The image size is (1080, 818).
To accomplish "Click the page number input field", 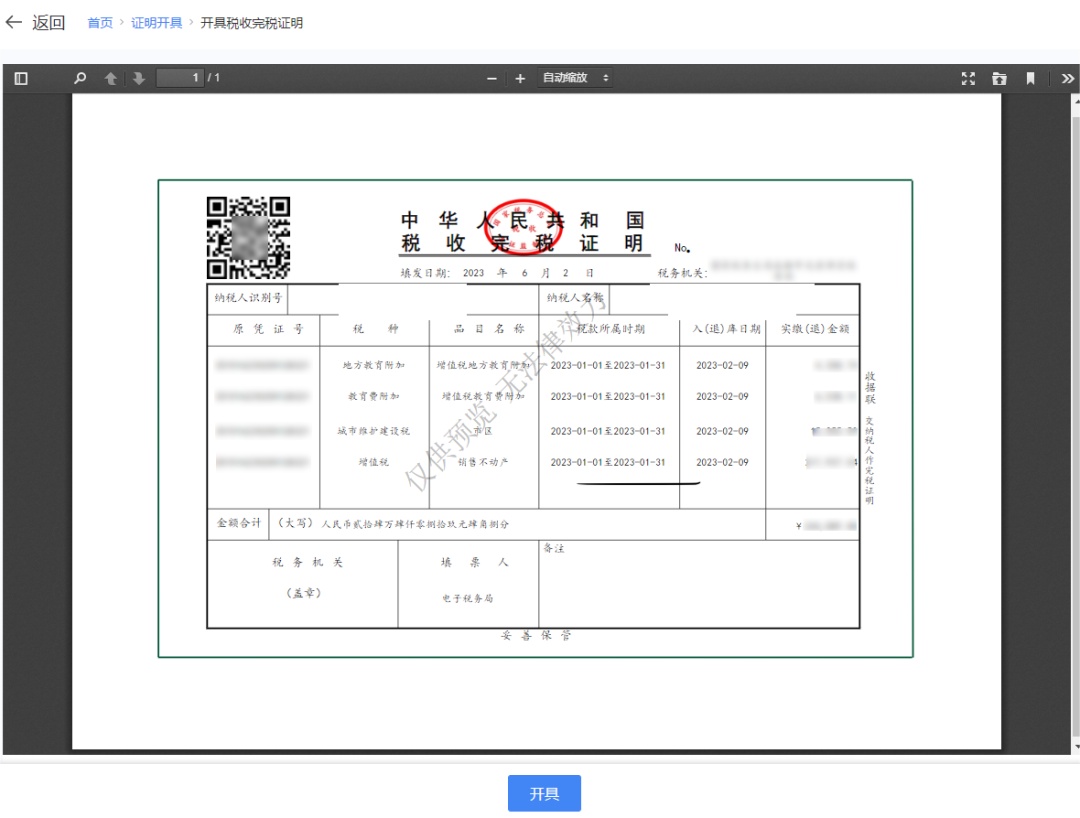I will pos(180,78).
